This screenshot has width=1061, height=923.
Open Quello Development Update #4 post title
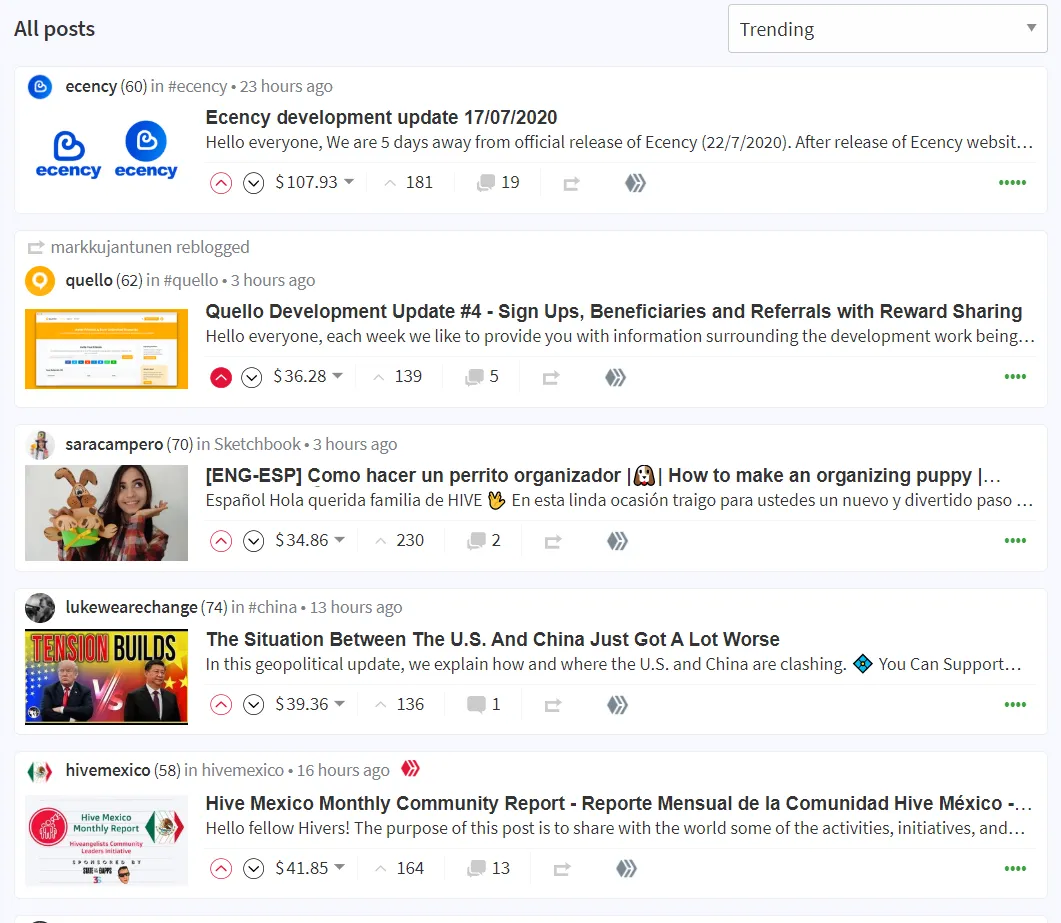[x=614, y=311]
